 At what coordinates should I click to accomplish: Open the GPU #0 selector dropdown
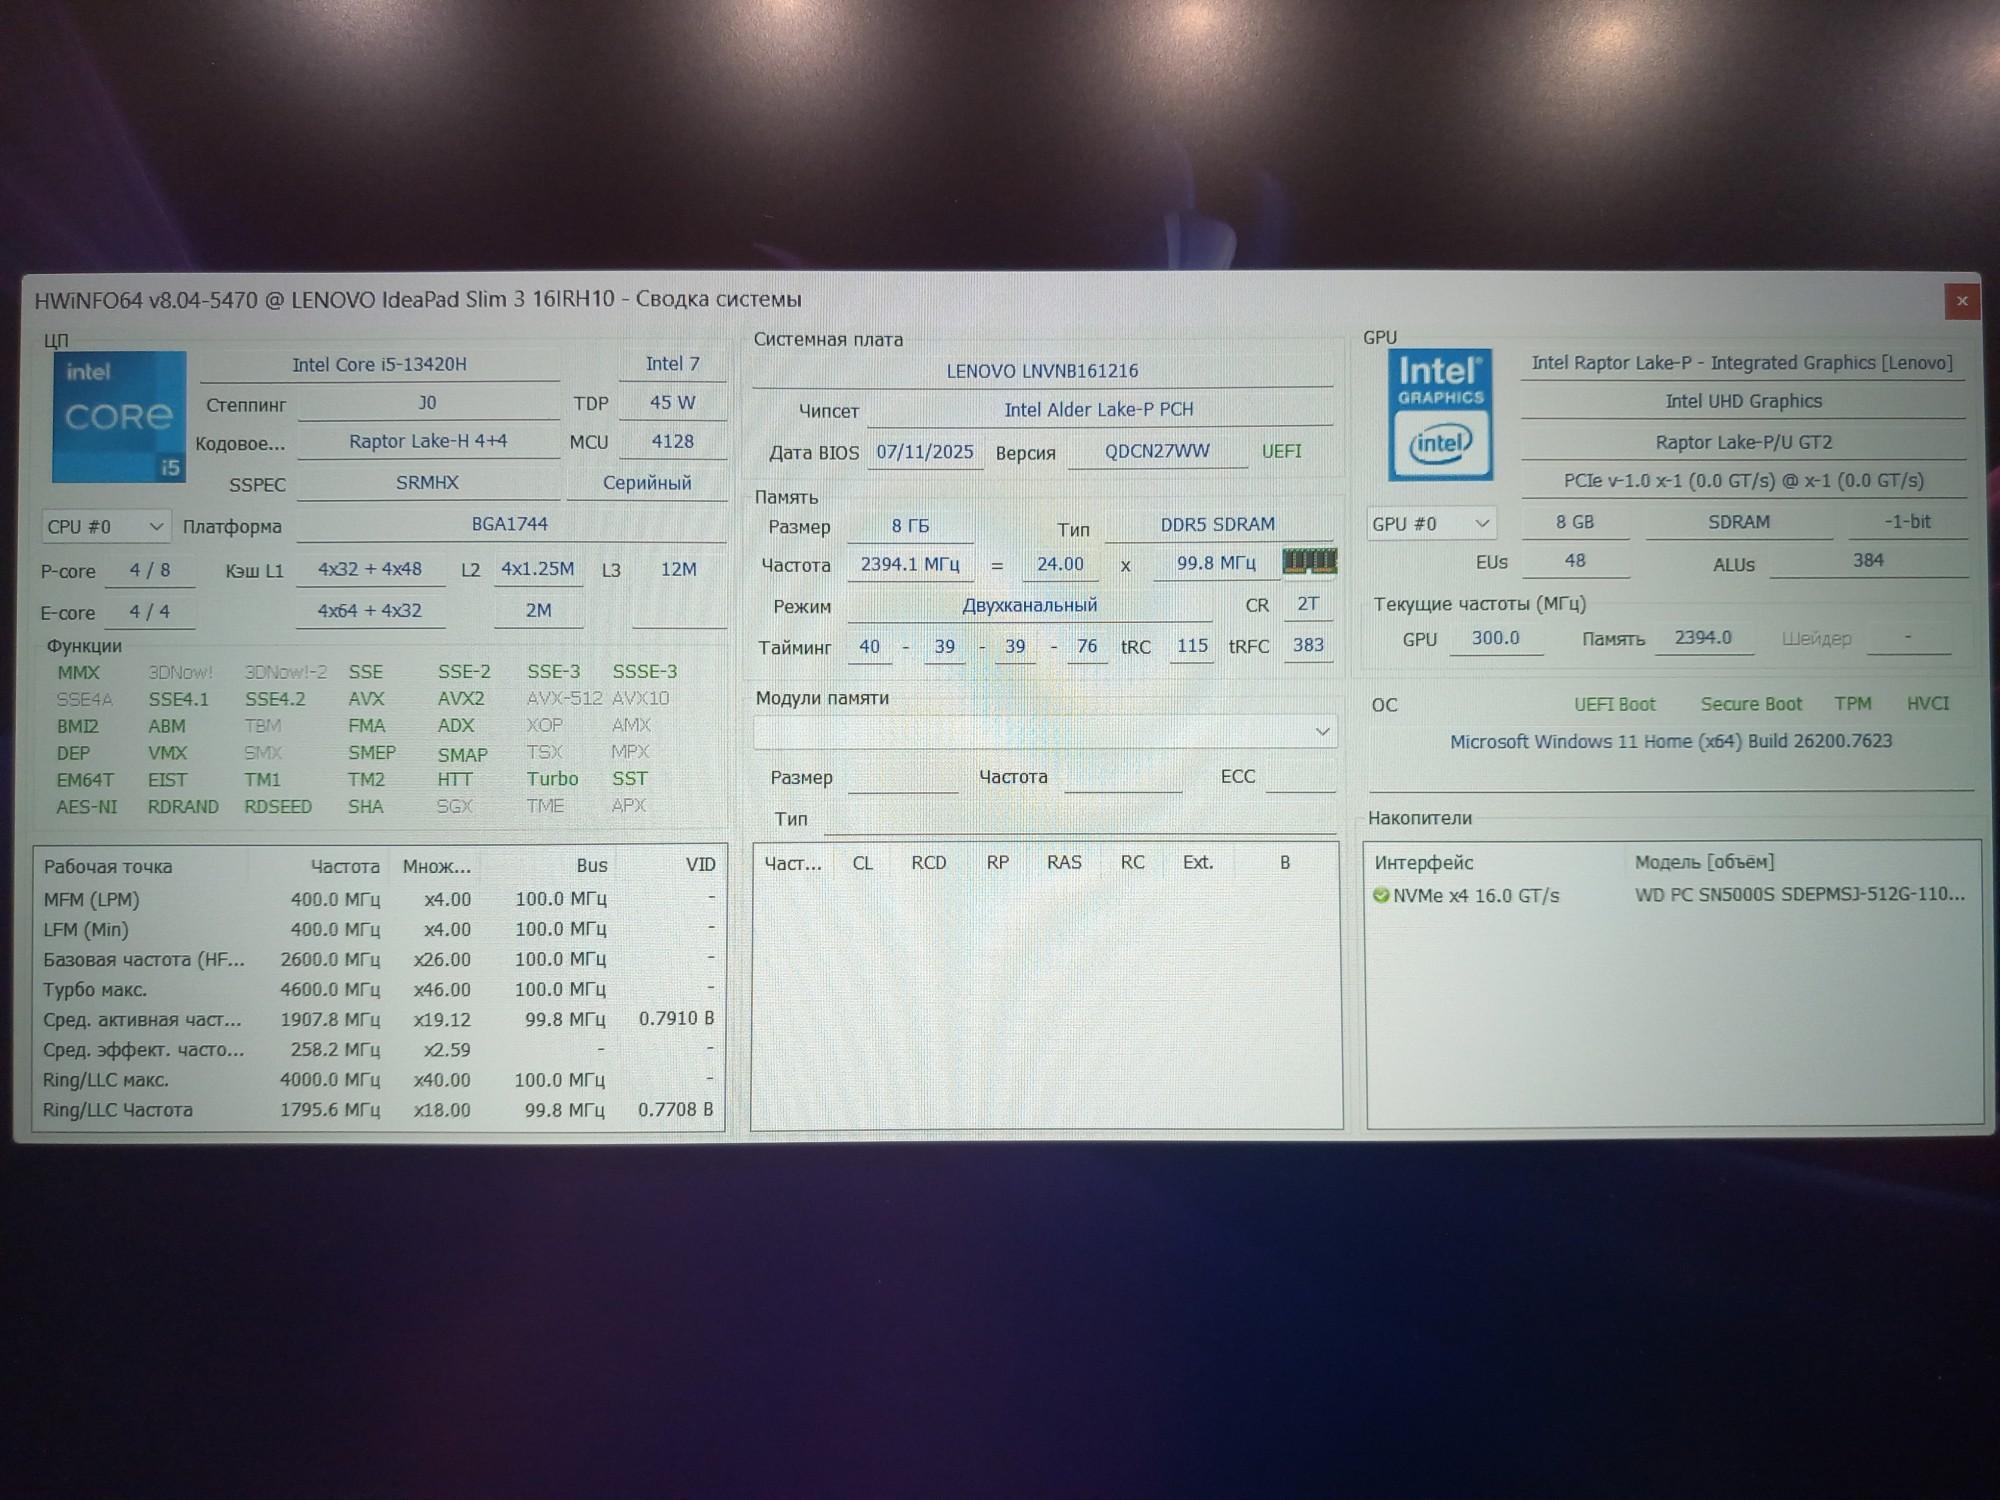(1430, 523)
